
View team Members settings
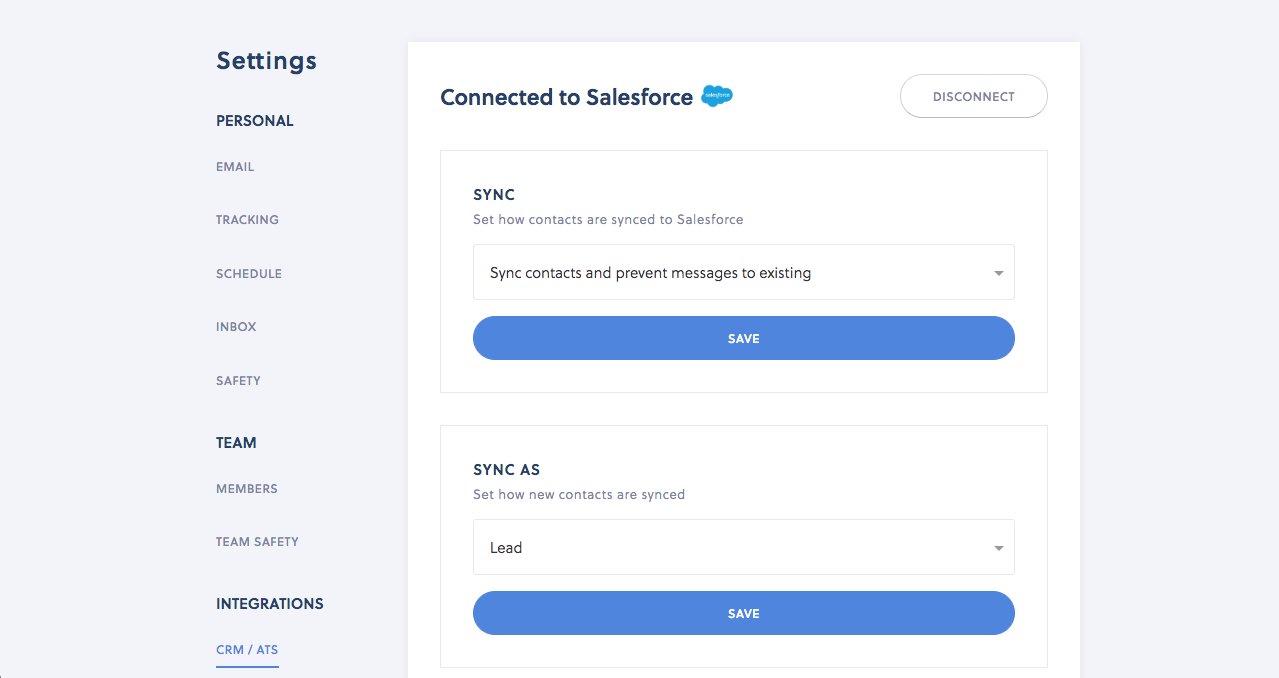pos(247,489)
